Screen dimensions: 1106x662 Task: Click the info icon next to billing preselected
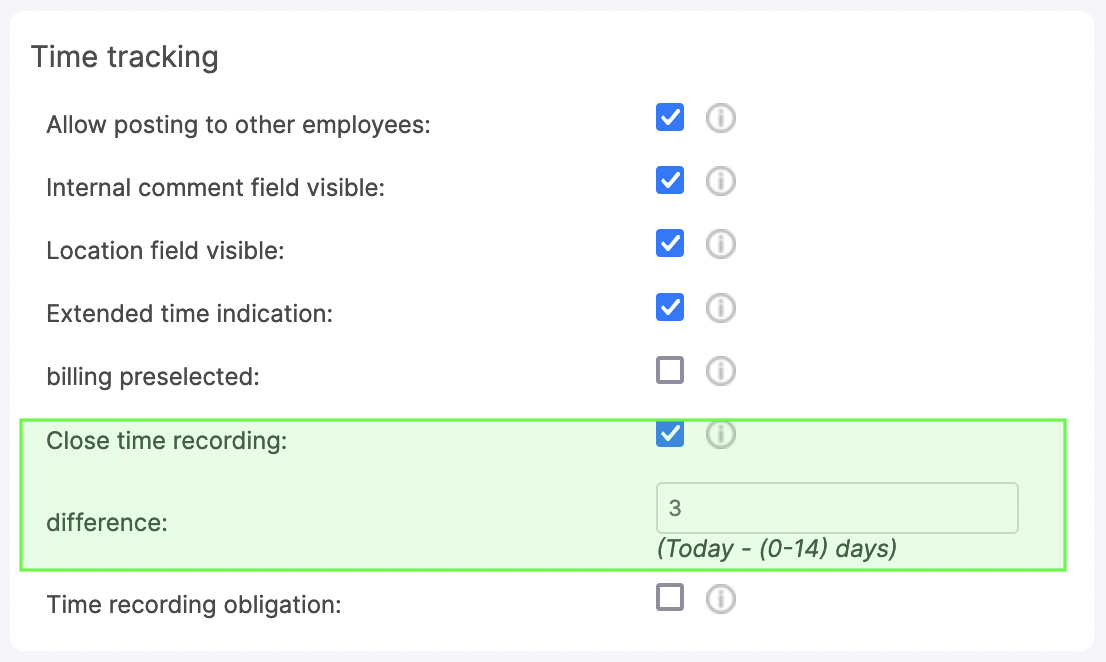720,370
